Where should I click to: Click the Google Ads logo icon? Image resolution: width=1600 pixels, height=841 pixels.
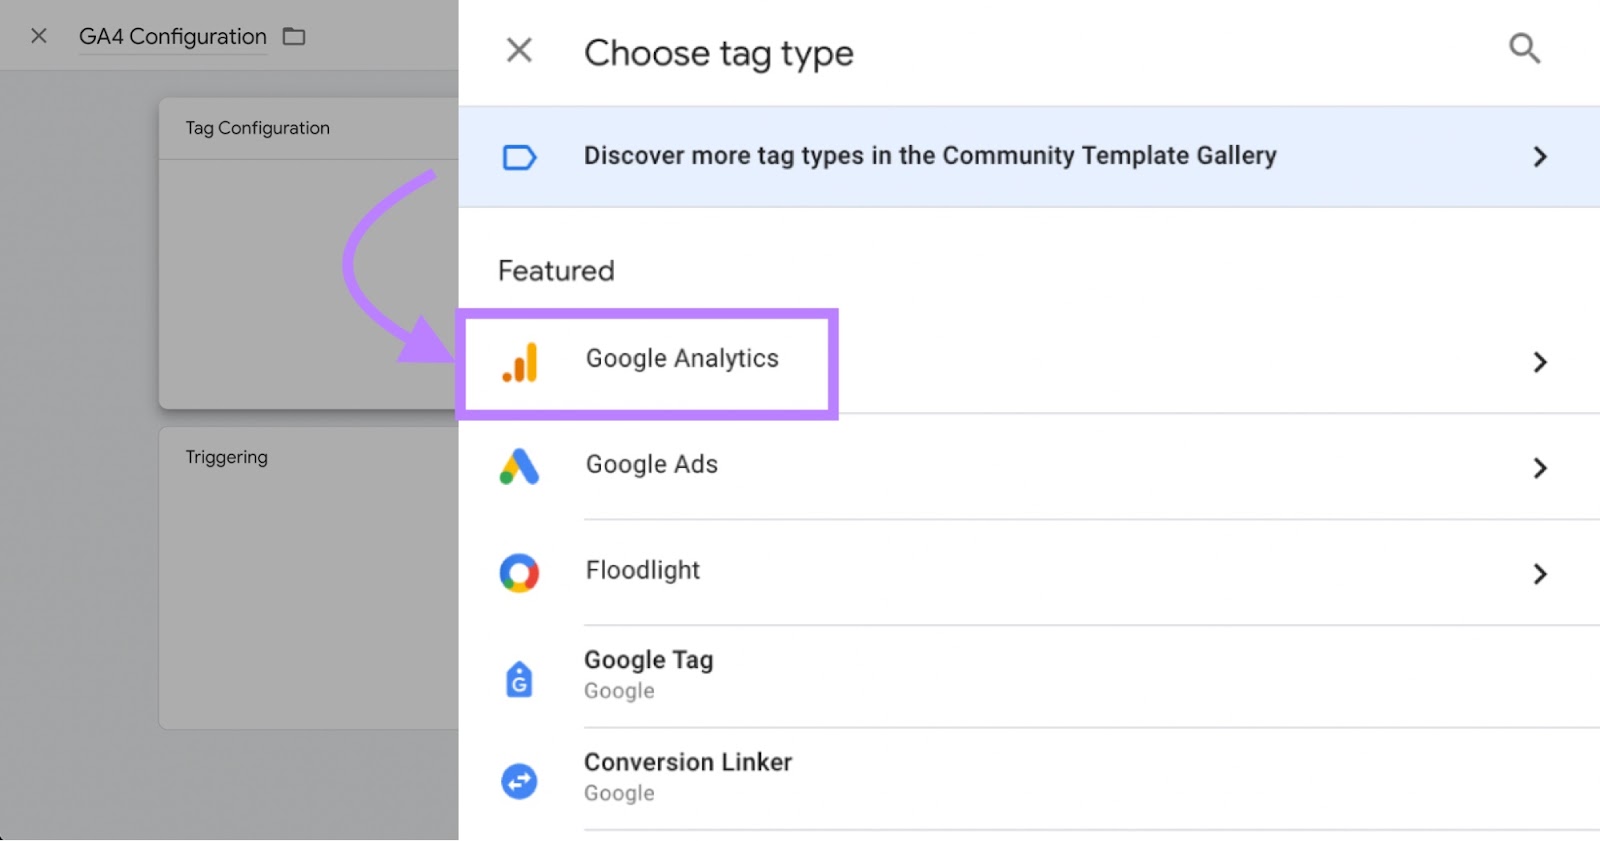tap(519, 467)
